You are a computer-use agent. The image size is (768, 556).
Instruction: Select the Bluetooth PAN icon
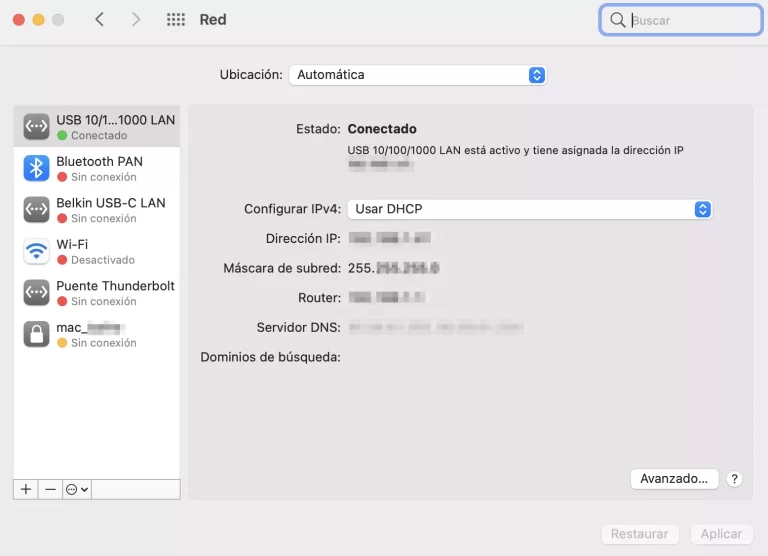click(37, 168)
